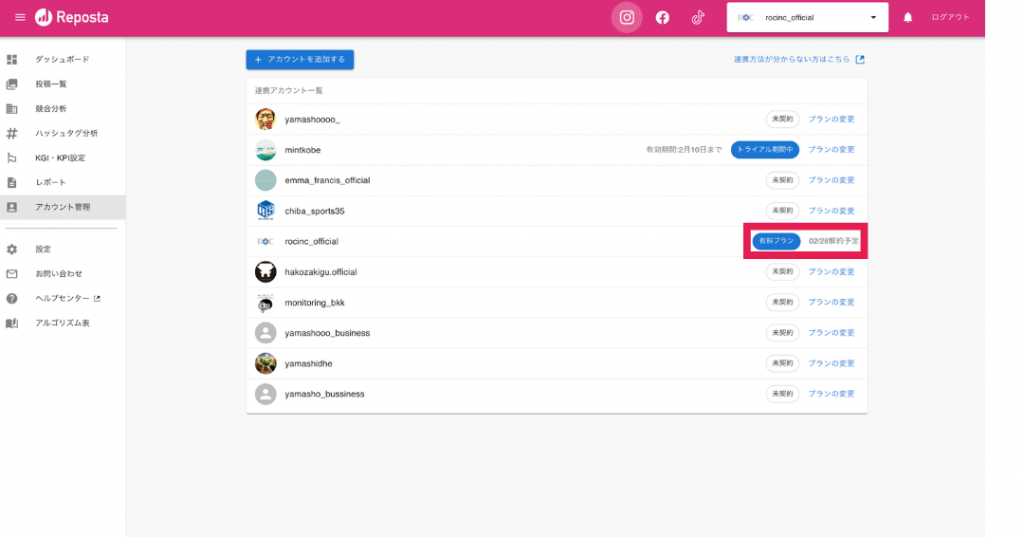Click トライアル期間中 badge for mintkobe
Image resolution: width=1024 pixels, height=537 pixels.
coord(765,150)
